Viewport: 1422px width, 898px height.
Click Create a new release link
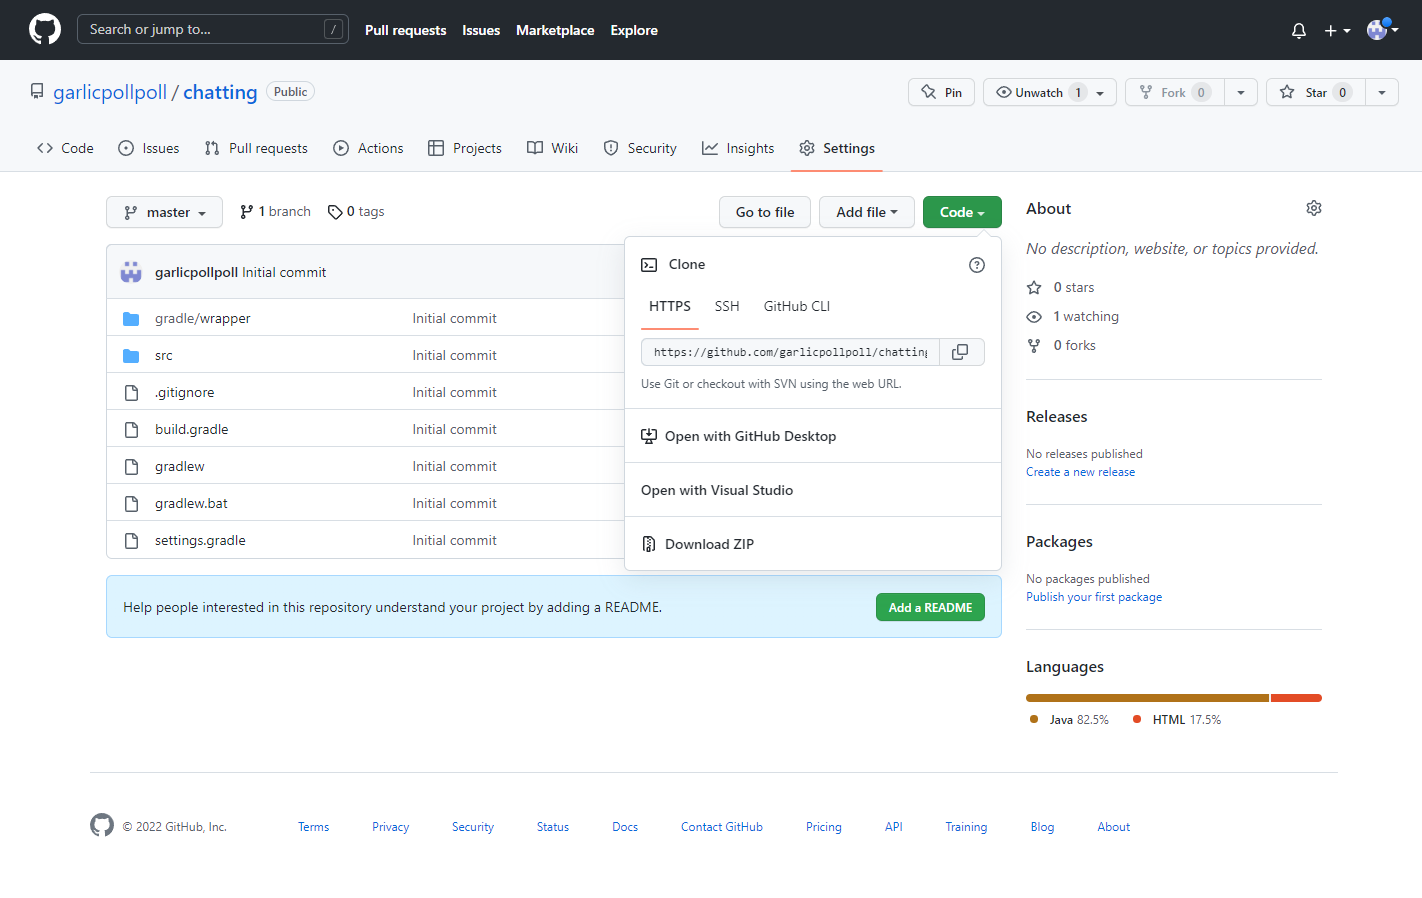pyautogui.click(x=1080, y=472)
